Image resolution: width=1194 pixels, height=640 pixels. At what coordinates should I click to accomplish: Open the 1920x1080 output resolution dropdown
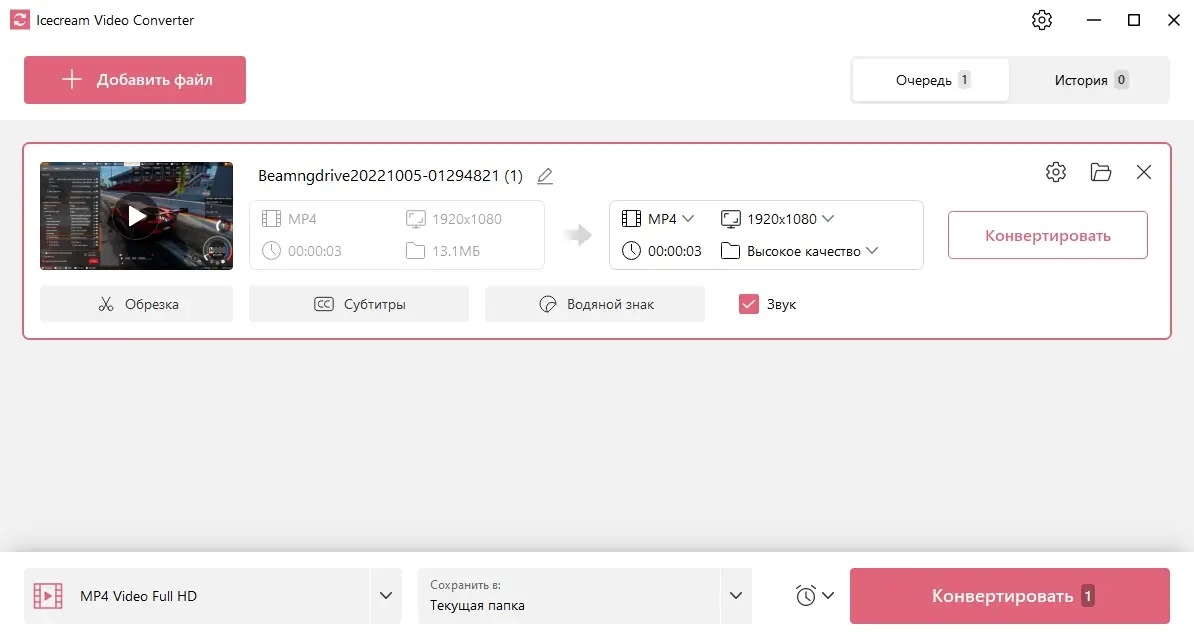778,219
